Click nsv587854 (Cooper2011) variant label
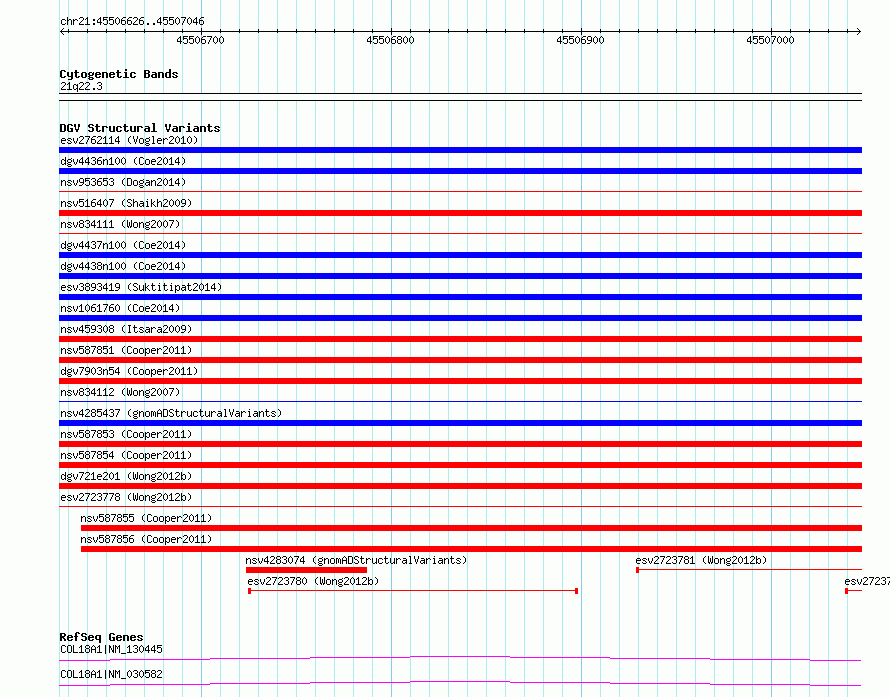 click(126, 455)
